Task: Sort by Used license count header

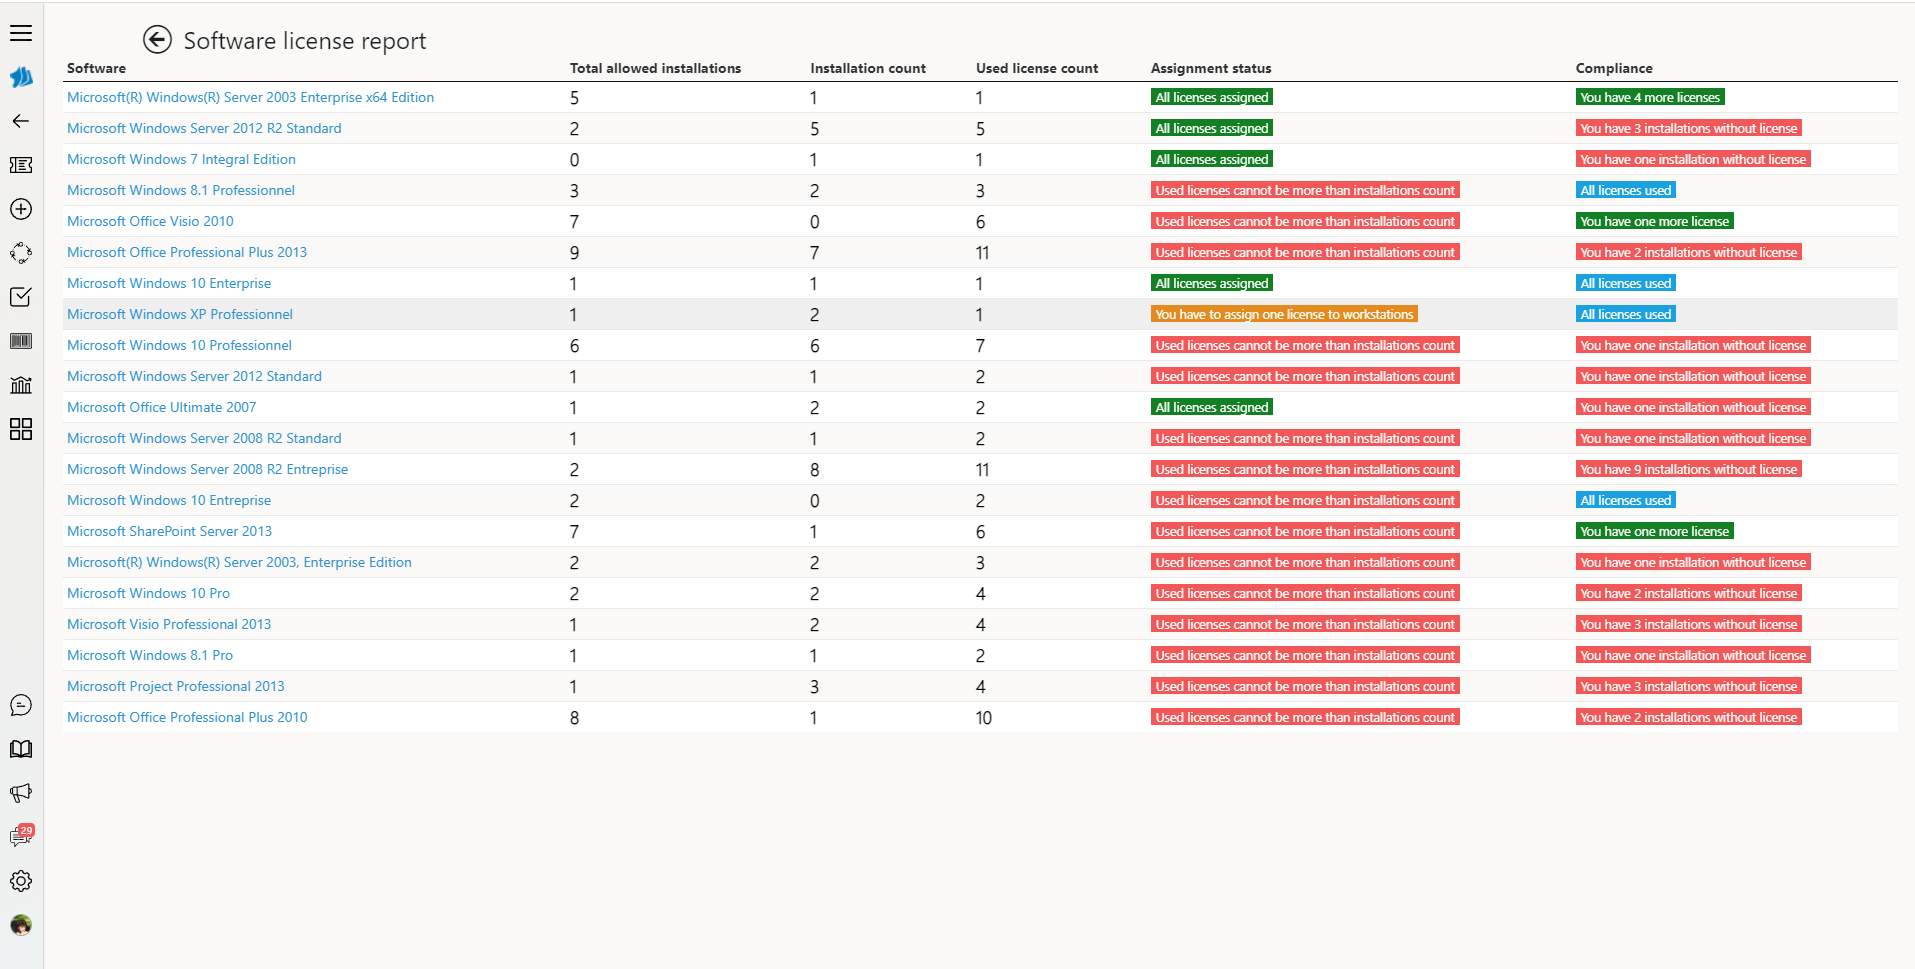Action: (1037, 68)
